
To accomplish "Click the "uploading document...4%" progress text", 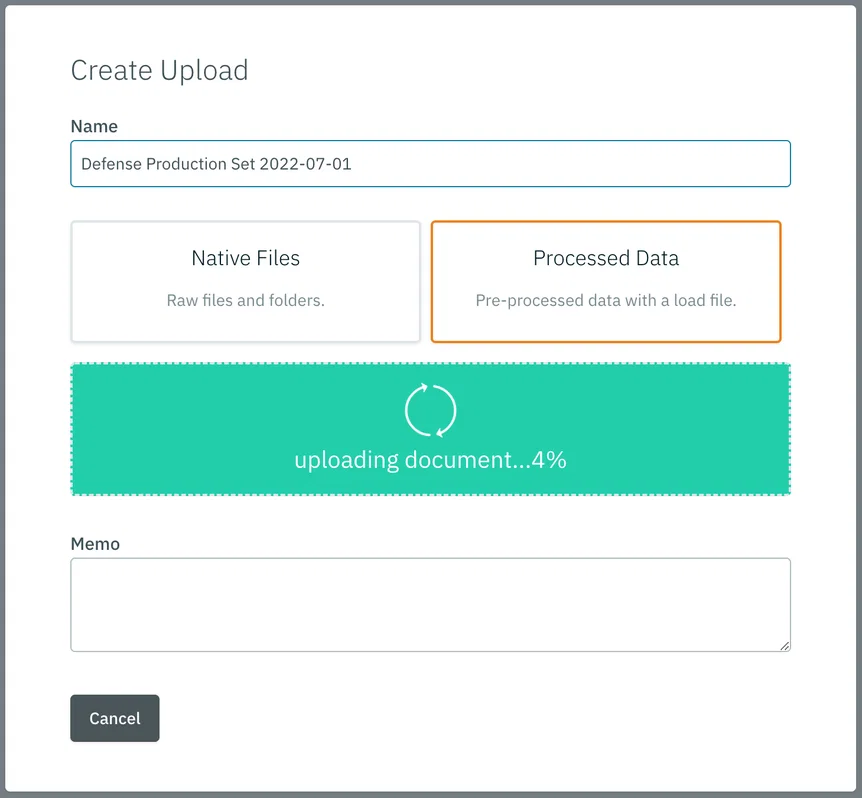I will point(430,460).
